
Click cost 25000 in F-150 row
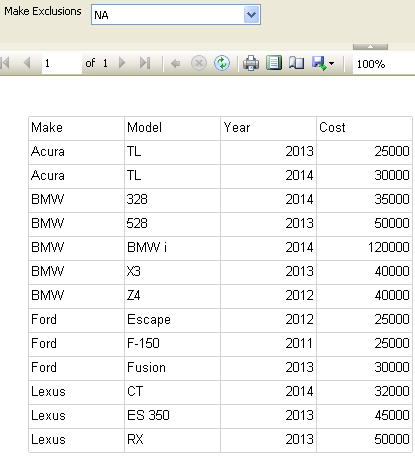pos(392,343)
